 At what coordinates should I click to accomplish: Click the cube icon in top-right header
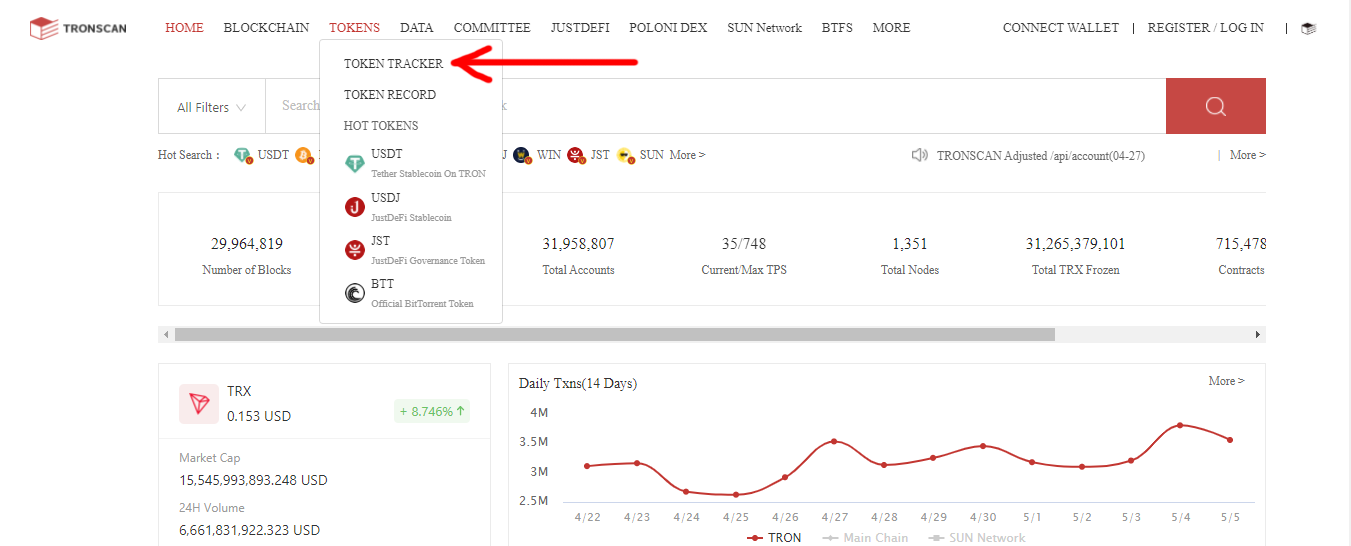coord(1308,28)
